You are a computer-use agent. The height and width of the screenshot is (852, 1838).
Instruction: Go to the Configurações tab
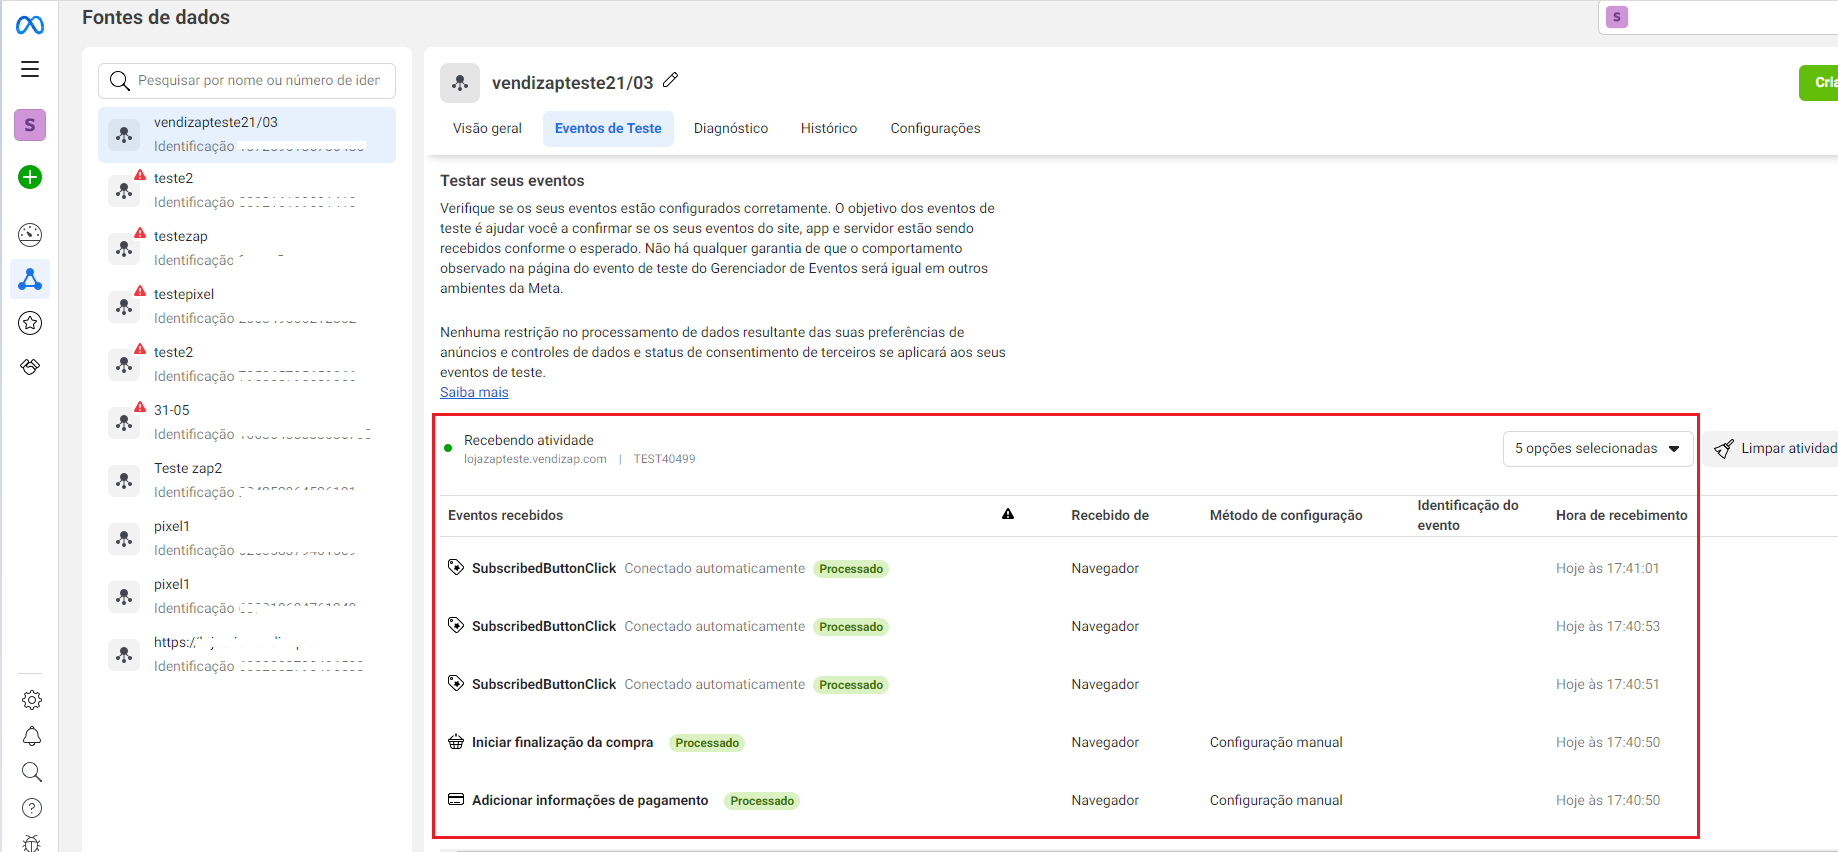(935, 128)
